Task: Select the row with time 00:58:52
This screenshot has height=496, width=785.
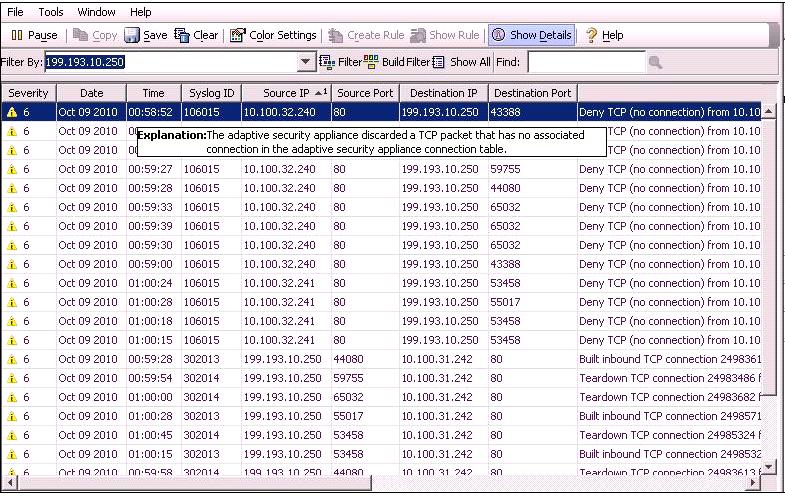Action: pos(381,112)
